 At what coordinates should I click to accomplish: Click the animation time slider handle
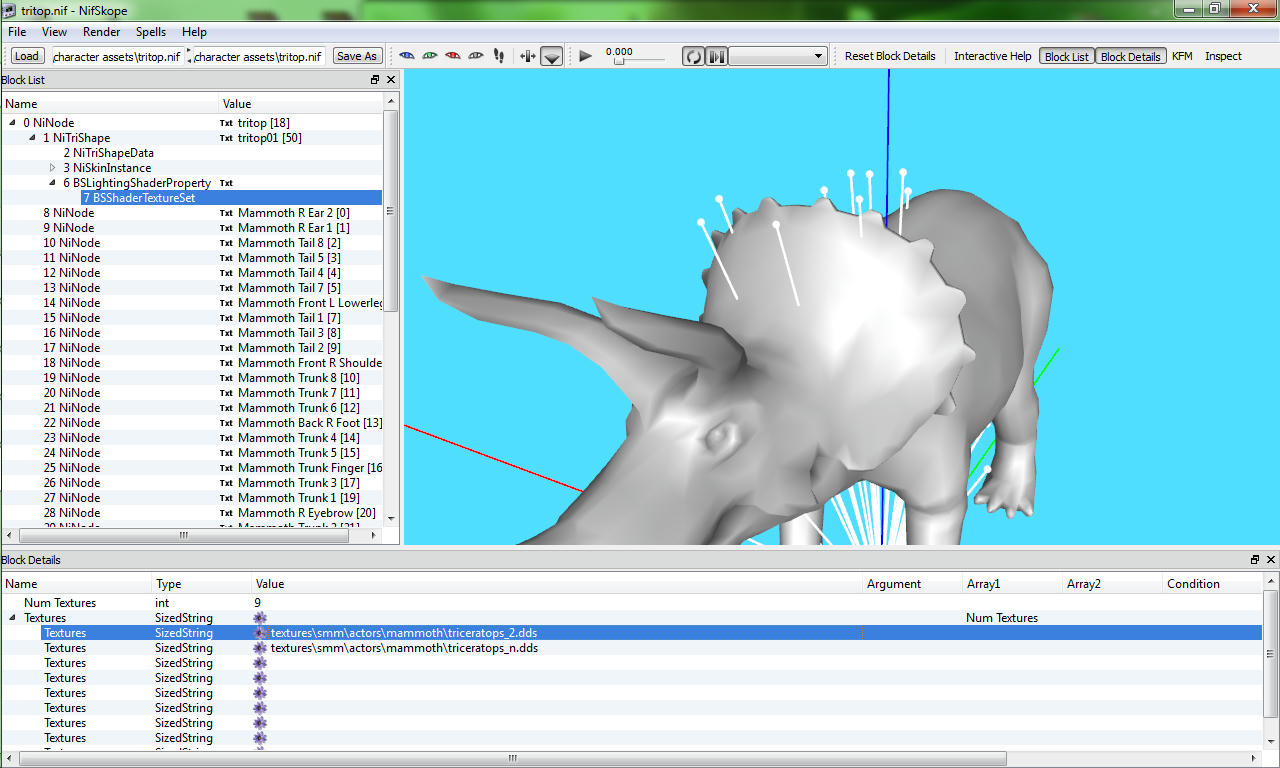pyautogui.click(x=619, y=62)
